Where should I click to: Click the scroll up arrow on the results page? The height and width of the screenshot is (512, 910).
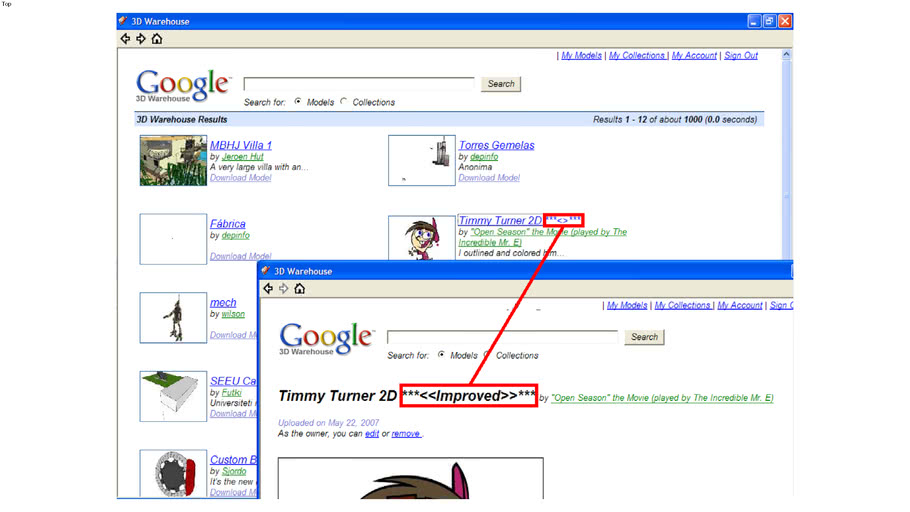pyautogui.click(x=786, y=56)
